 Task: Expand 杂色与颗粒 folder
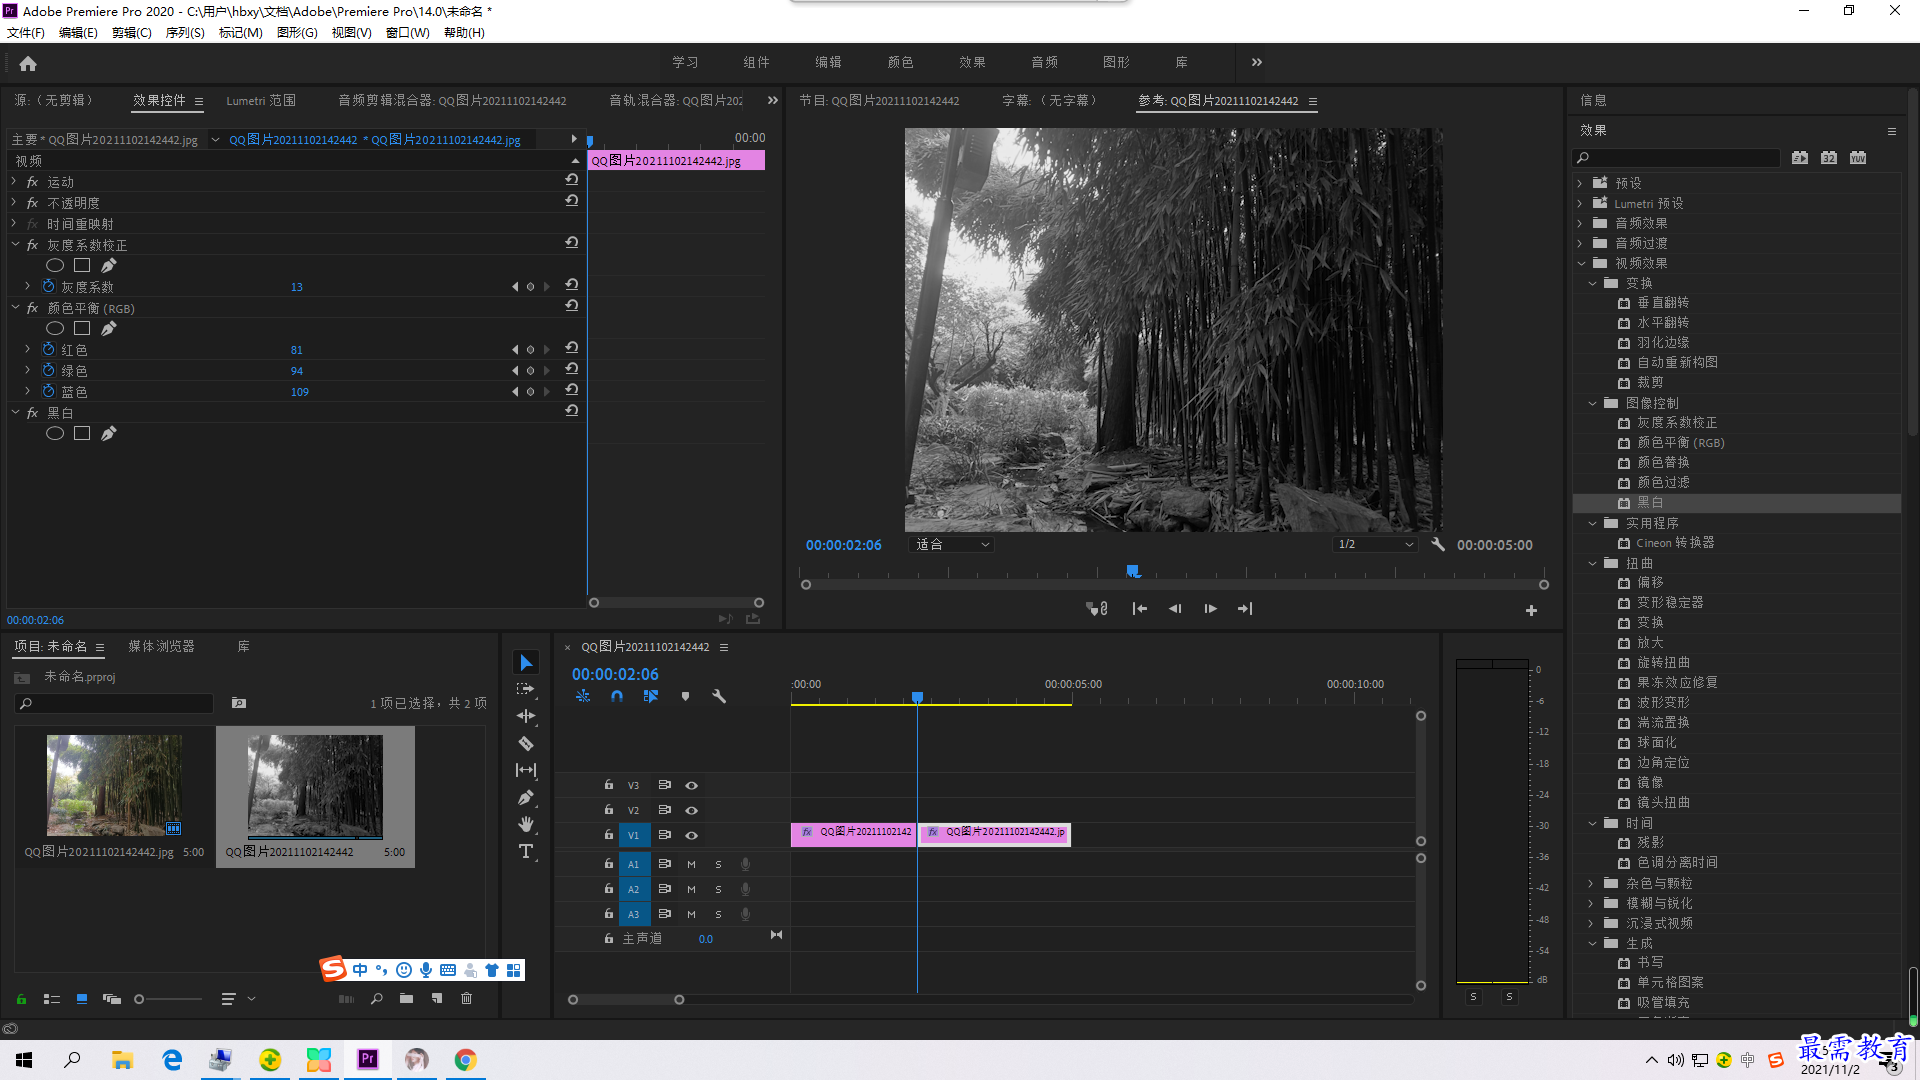1591,883
